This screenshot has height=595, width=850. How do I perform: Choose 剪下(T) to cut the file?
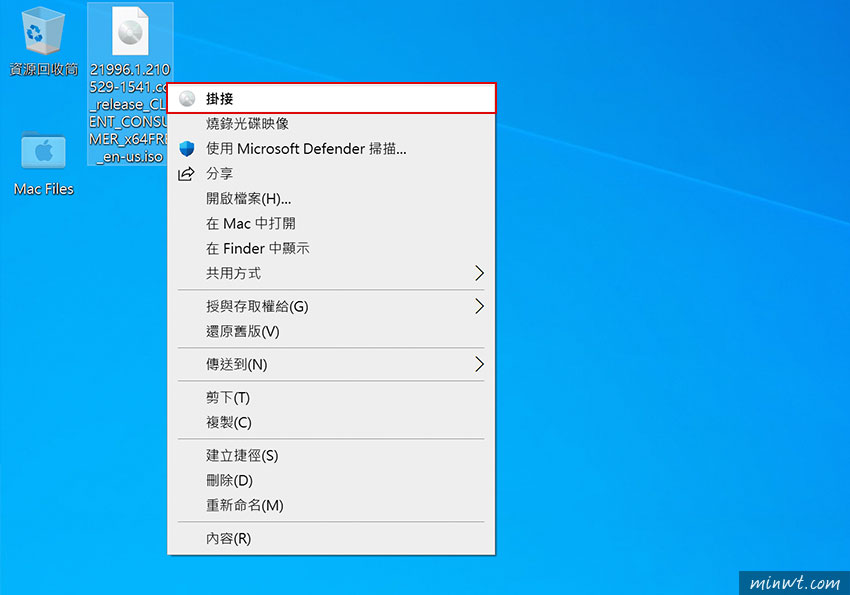[x=331, y=397]
